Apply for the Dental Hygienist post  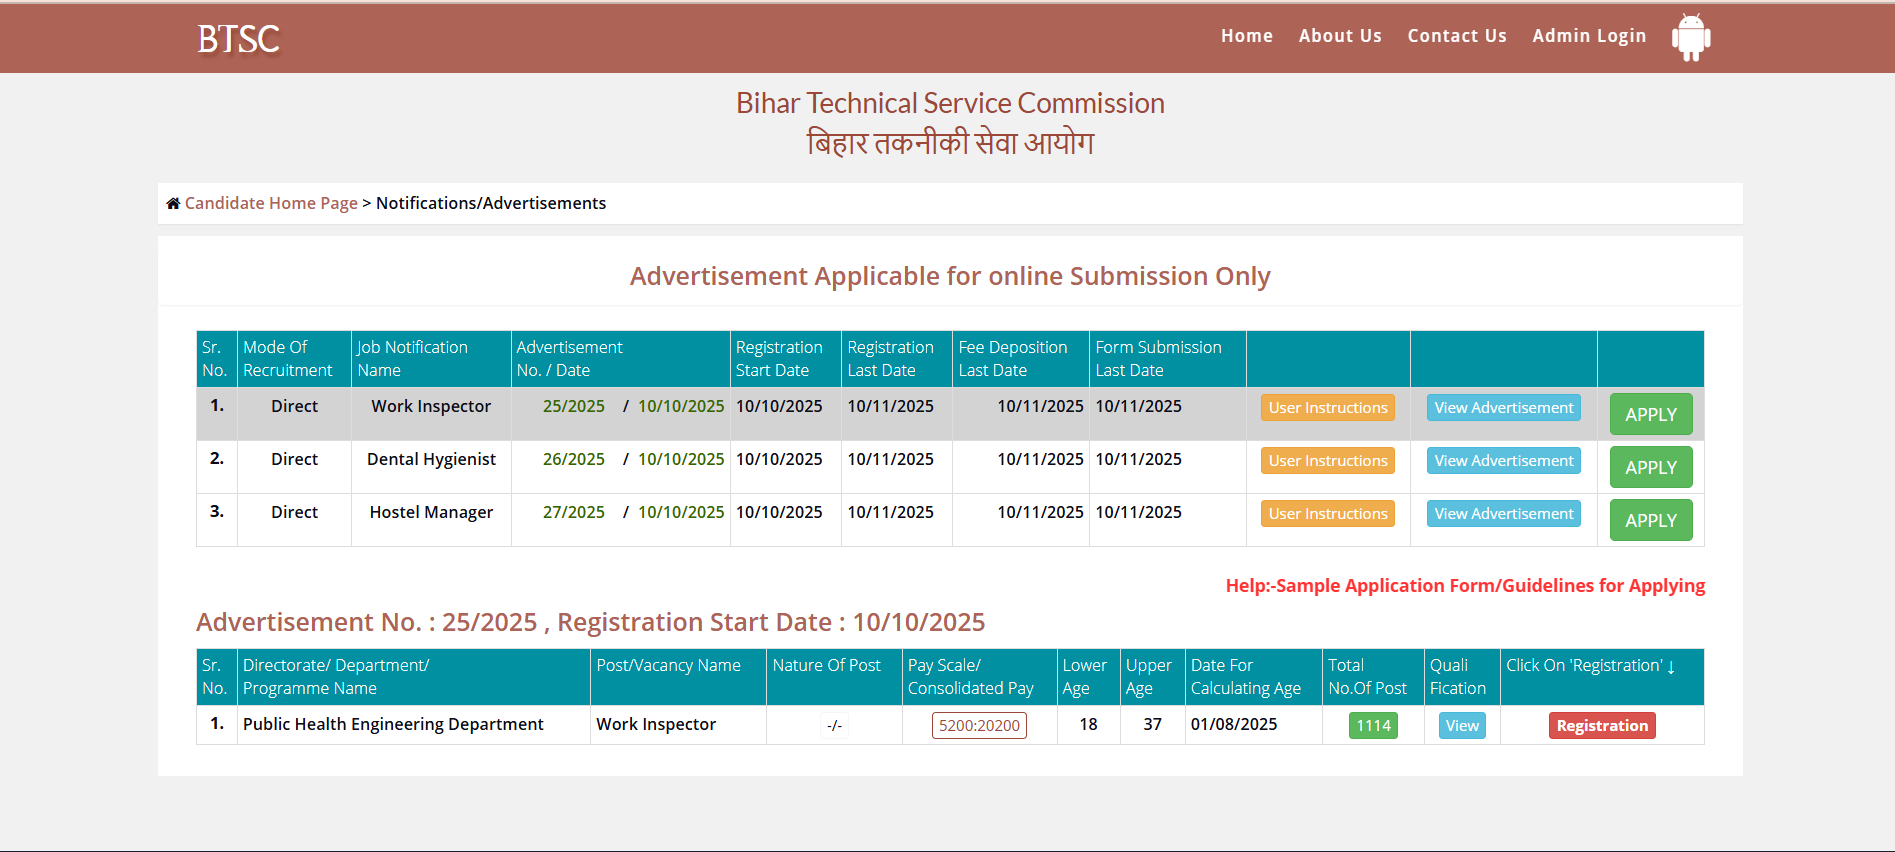click(x=1650, y=467)
